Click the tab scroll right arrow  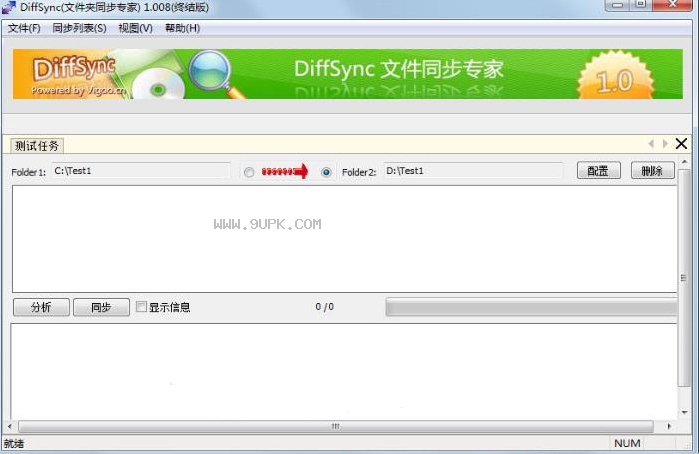coord(665,144)
